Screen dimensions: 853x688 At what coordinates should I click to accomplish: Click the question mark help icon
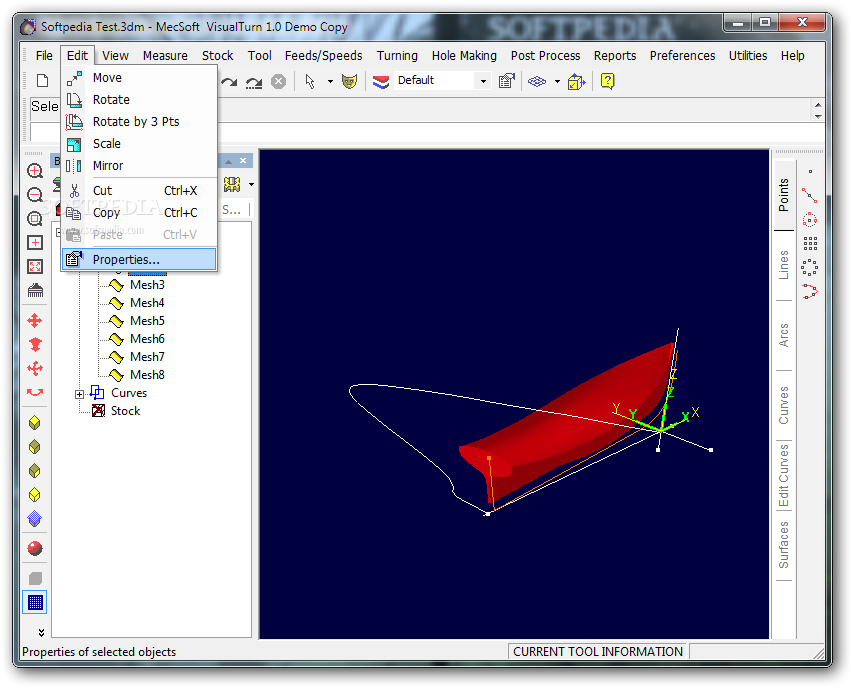point(607,82)
